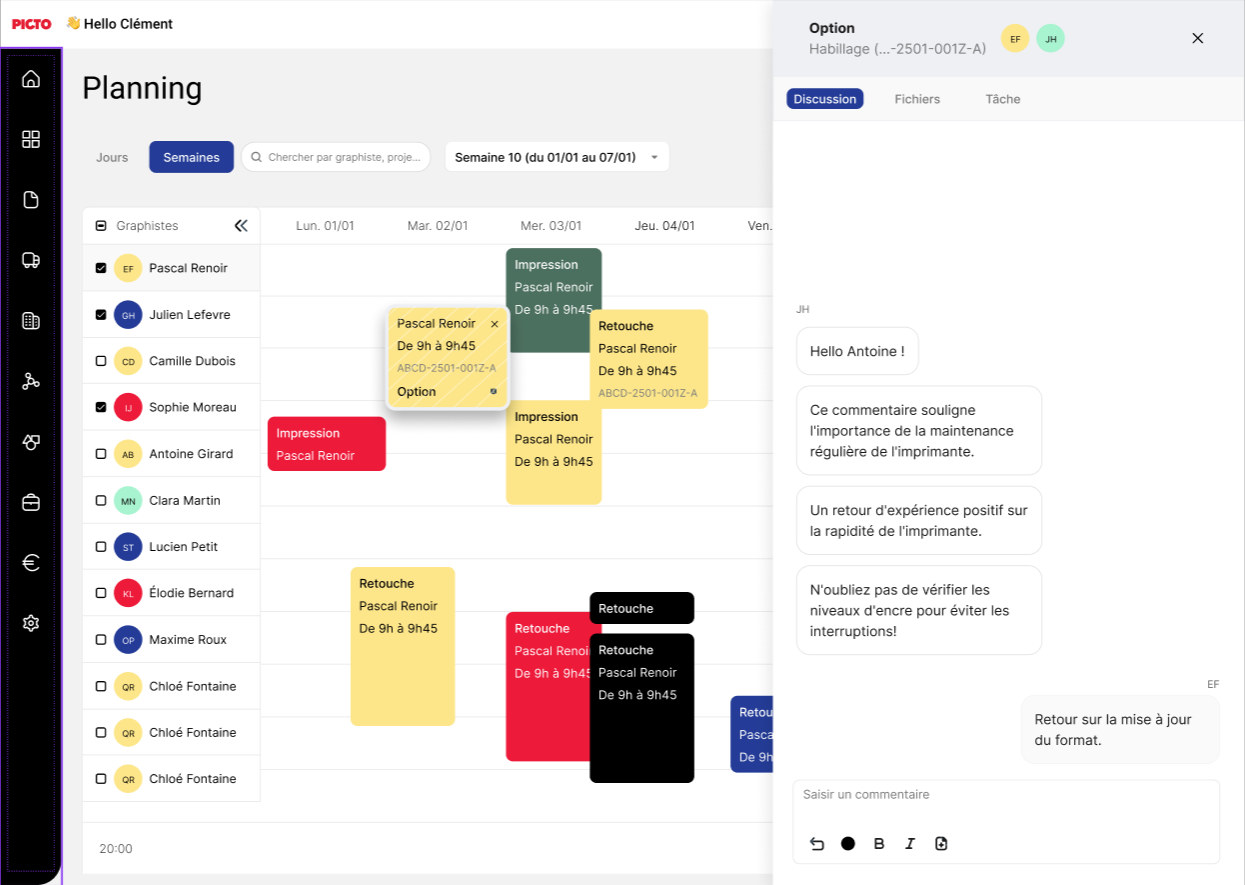Toggle italic formatting in comment editor

coord(910,844)
